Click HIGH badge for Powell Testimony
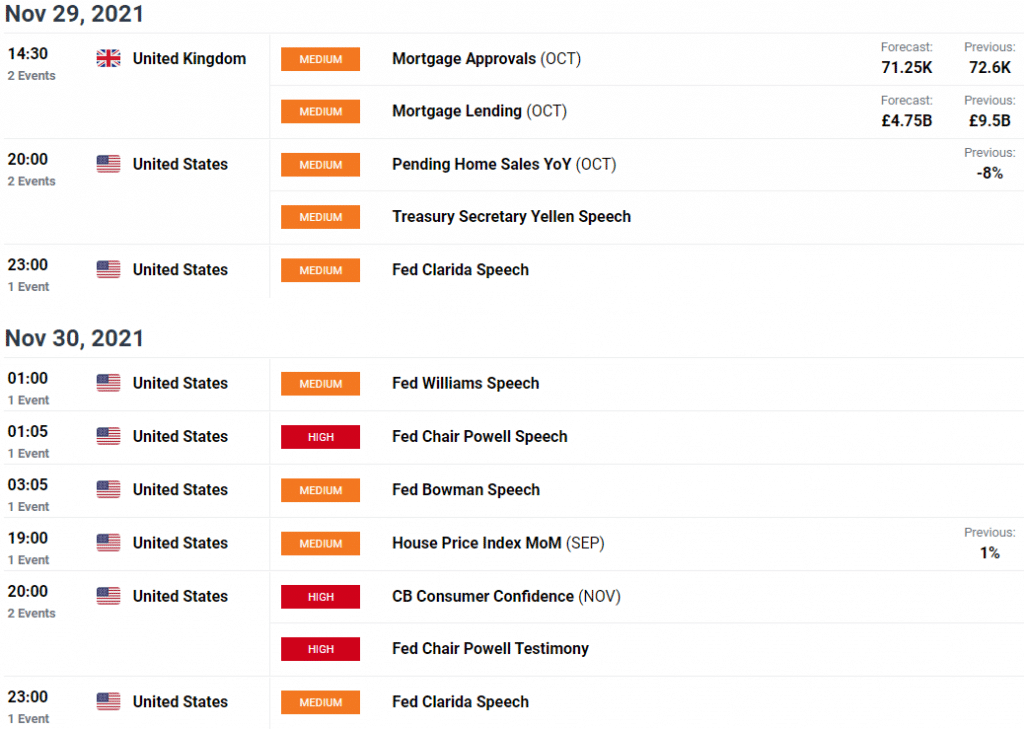This screenshot has width=1024, height=729. 321,649
